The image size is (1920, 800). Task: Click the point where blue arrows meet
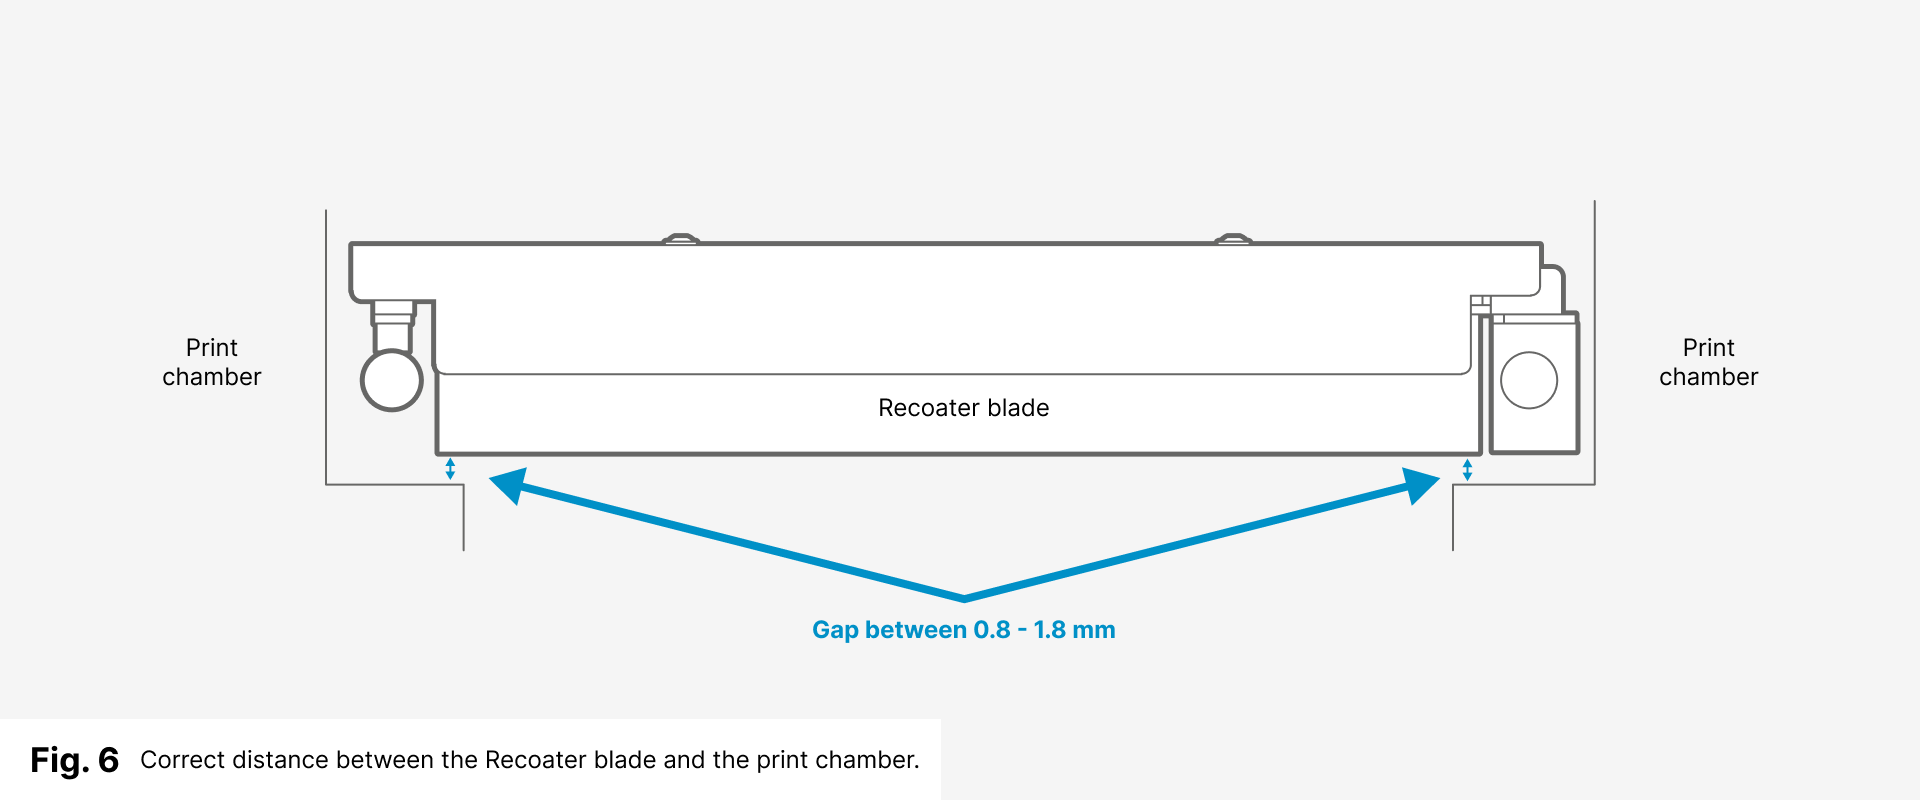tap(964, 598)
